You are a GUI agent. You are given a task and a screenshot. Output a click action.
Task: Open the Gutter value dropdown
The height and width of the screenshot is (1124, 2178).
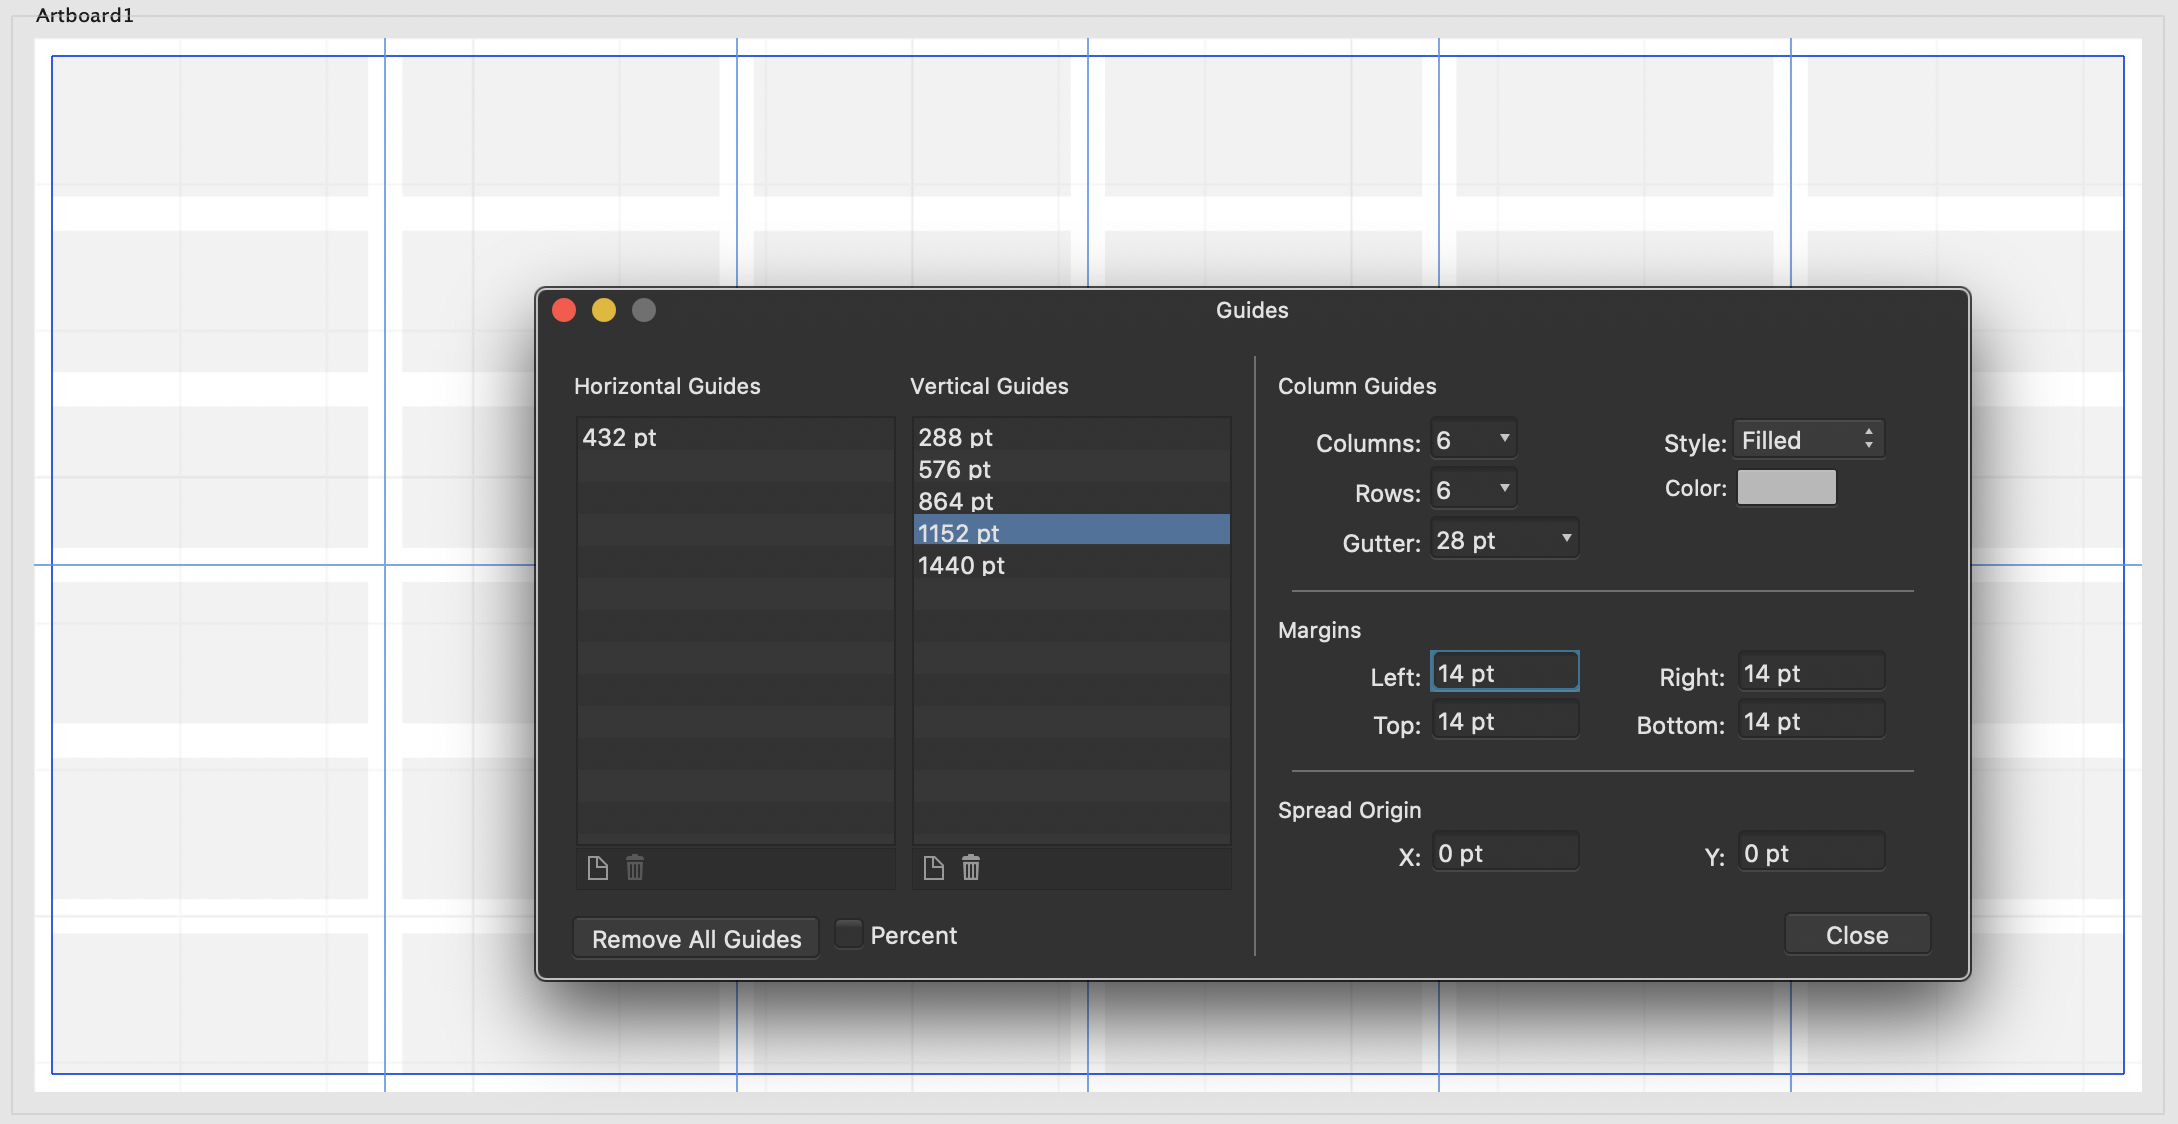point(1566,539)
